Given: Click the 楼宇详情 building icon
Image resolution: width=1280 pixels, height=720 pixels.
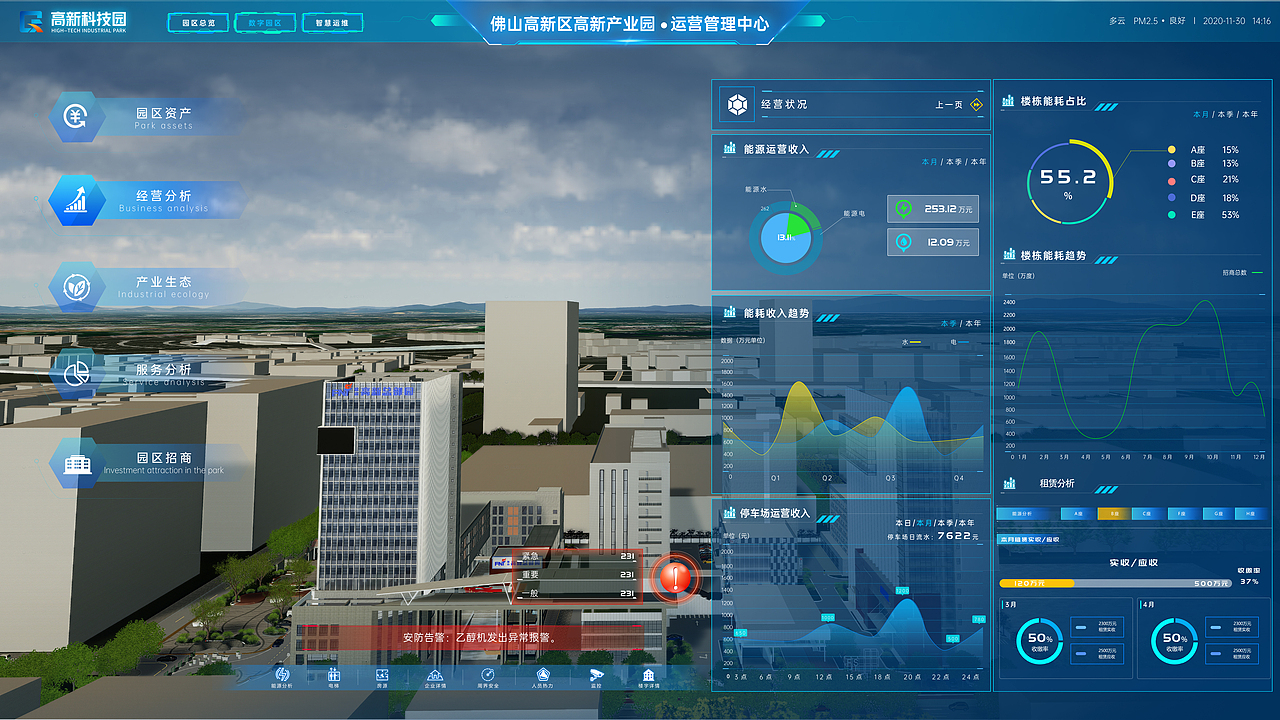Looking at the screenshot, I should [648, 675].
